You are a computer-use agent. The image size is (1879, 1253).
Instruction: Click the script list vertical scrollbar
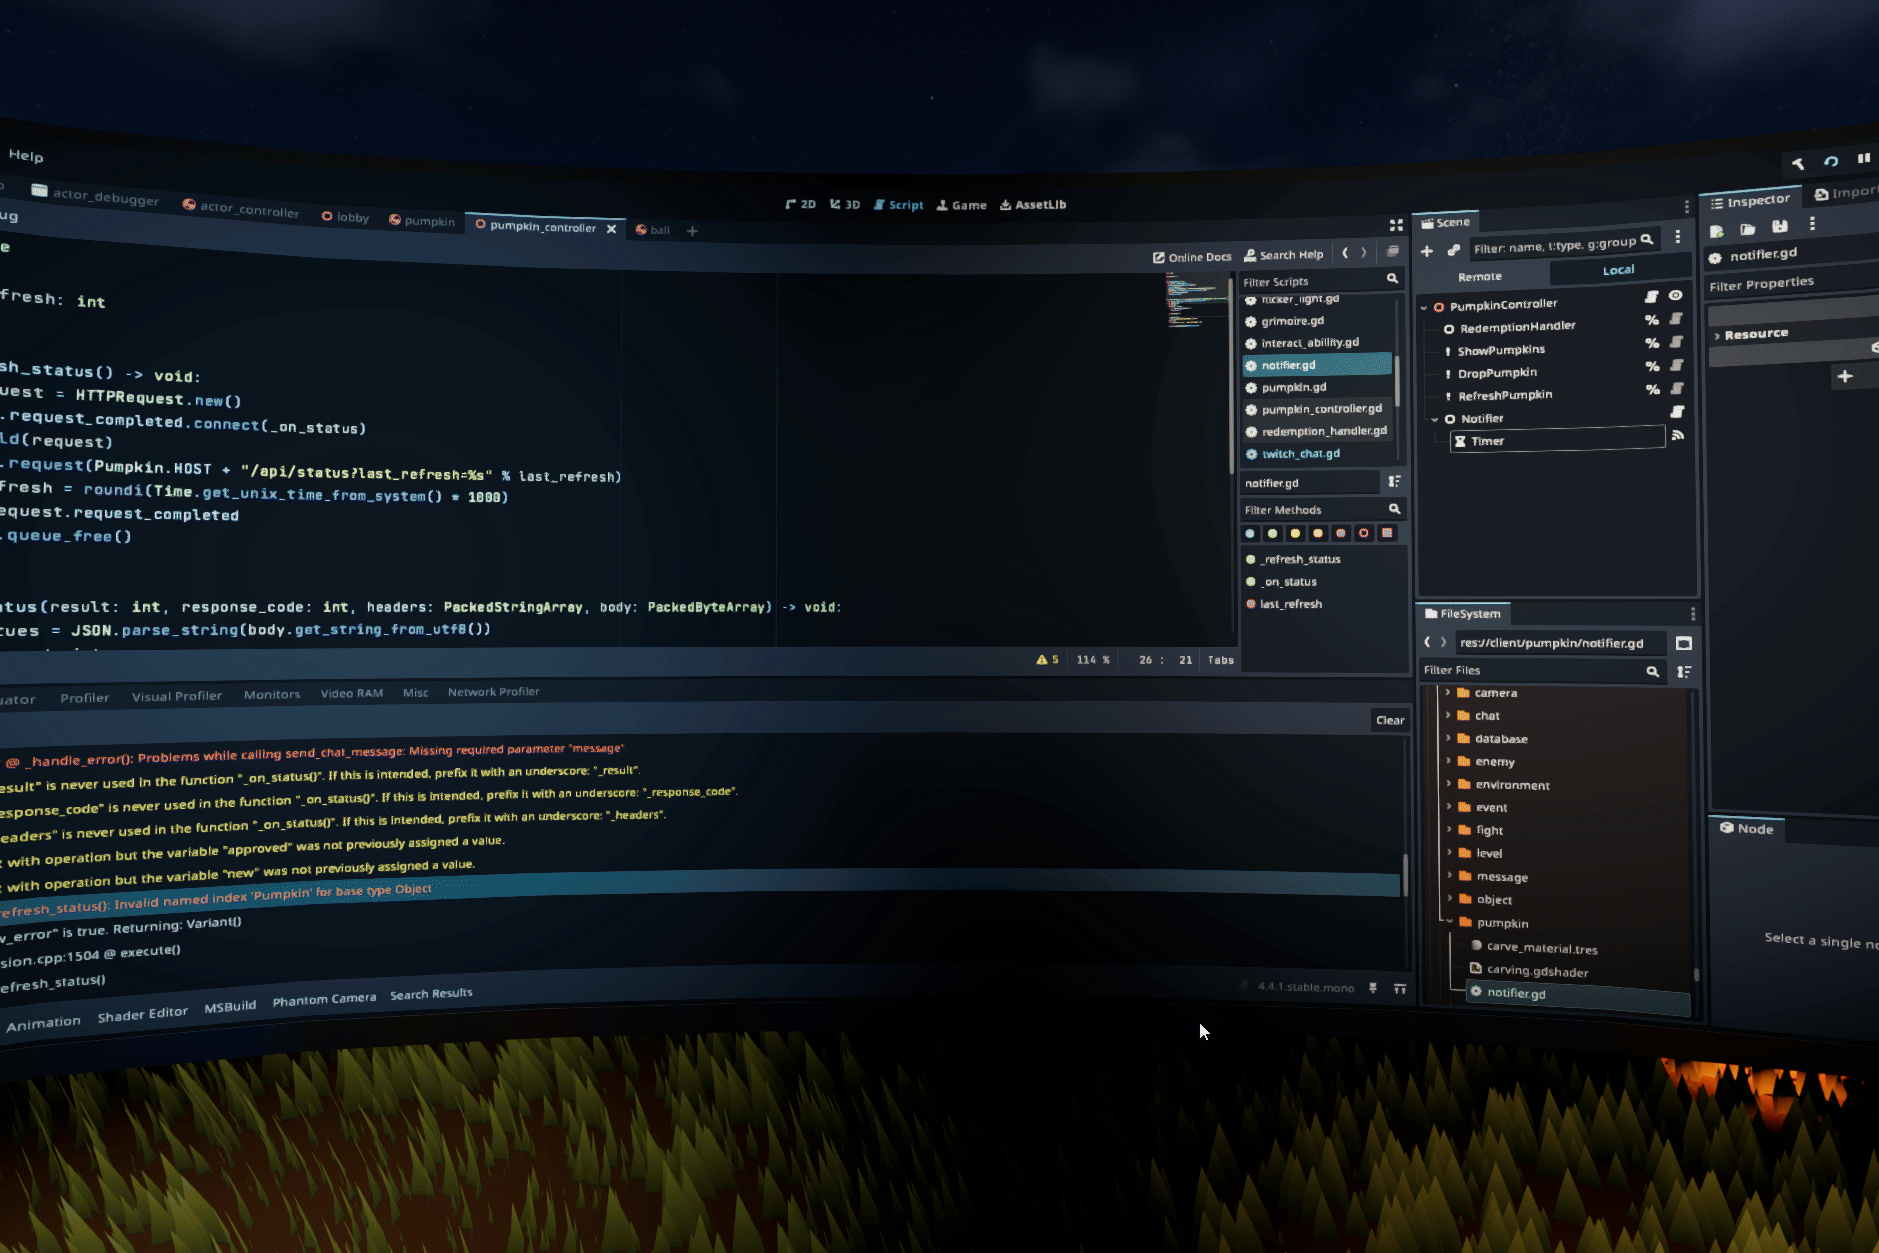point(1397,380)
